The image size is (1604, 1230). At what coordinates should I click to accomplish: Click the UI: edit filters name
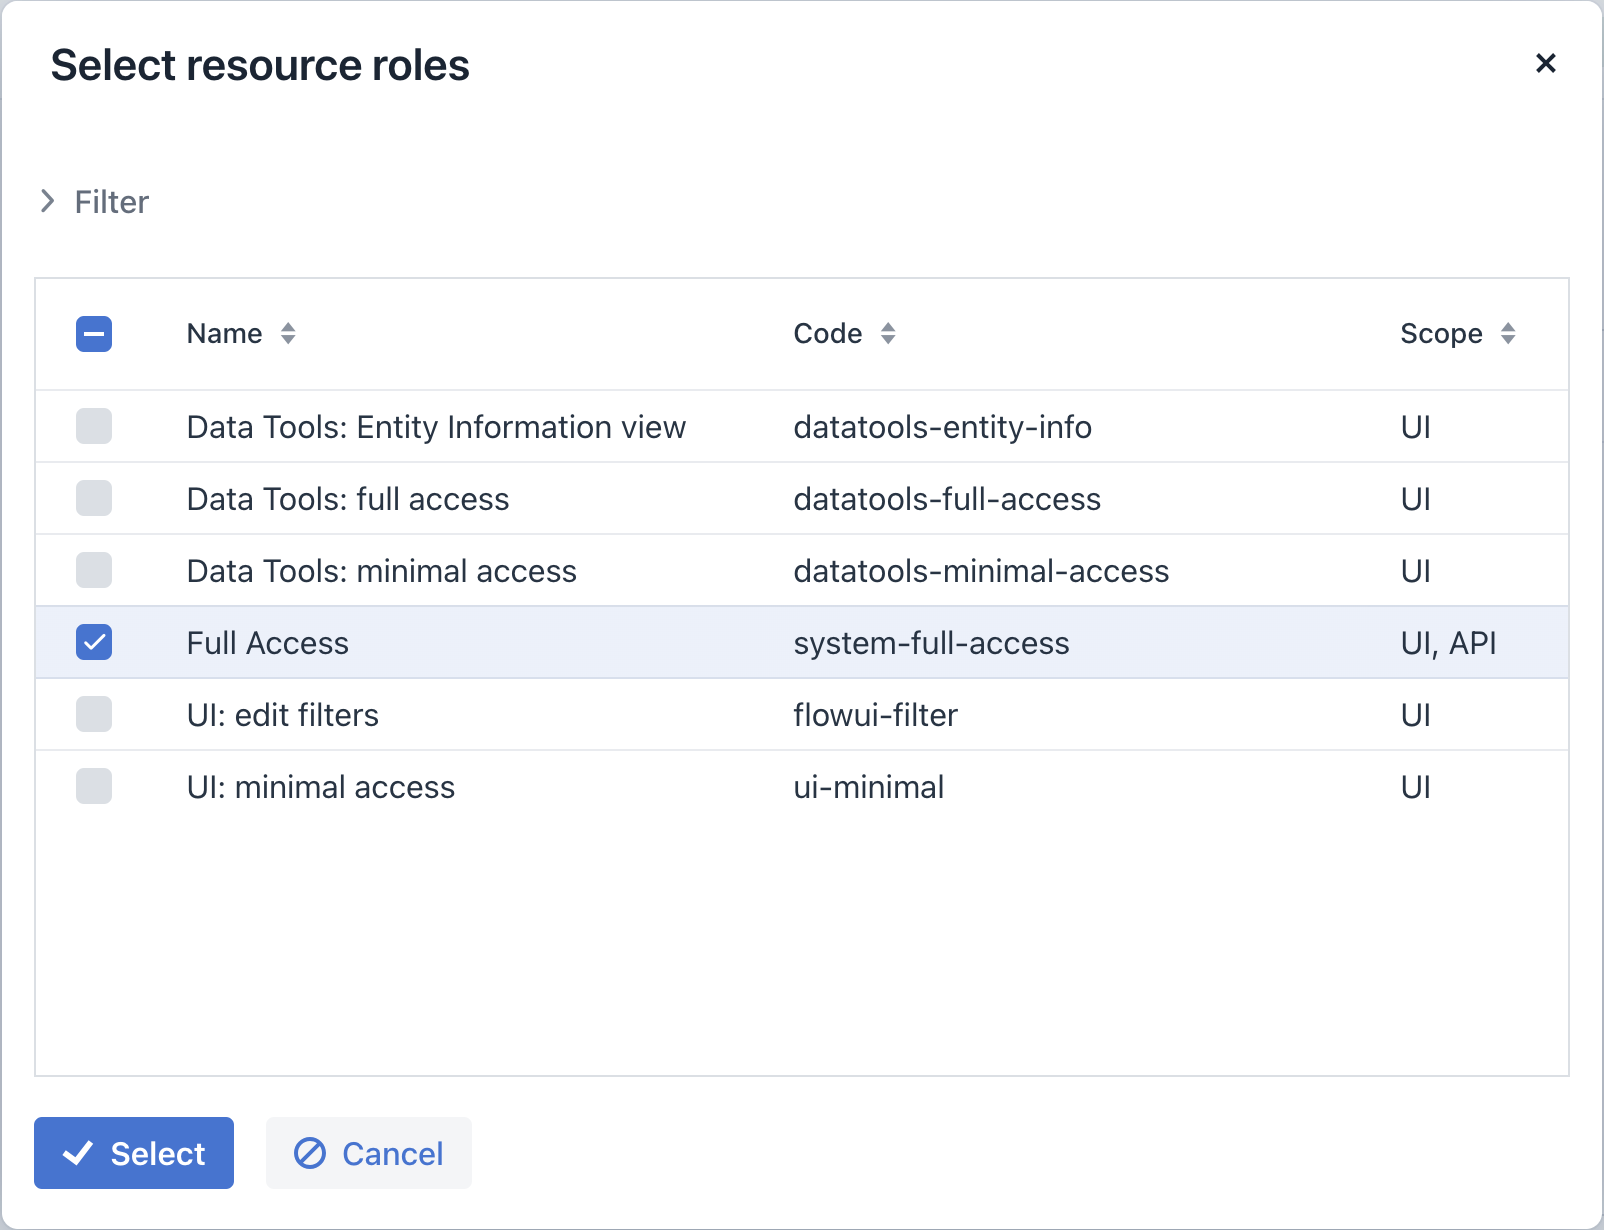(x=283, y=715)
